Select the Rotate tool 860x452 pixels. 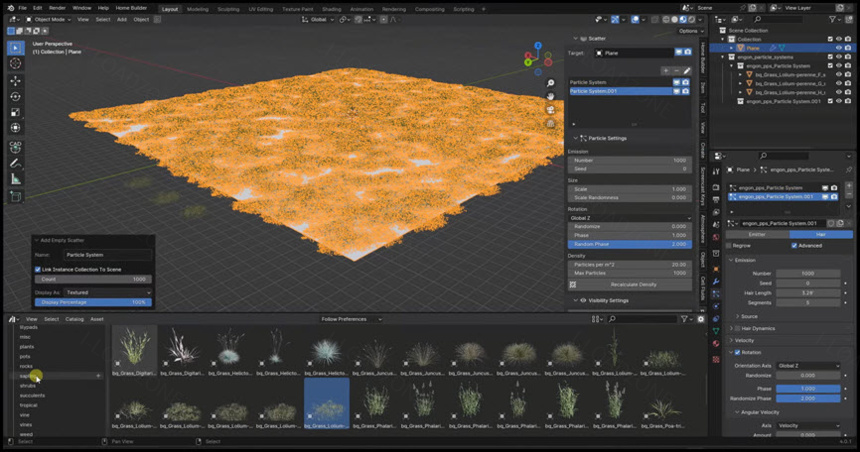point(15,97)
